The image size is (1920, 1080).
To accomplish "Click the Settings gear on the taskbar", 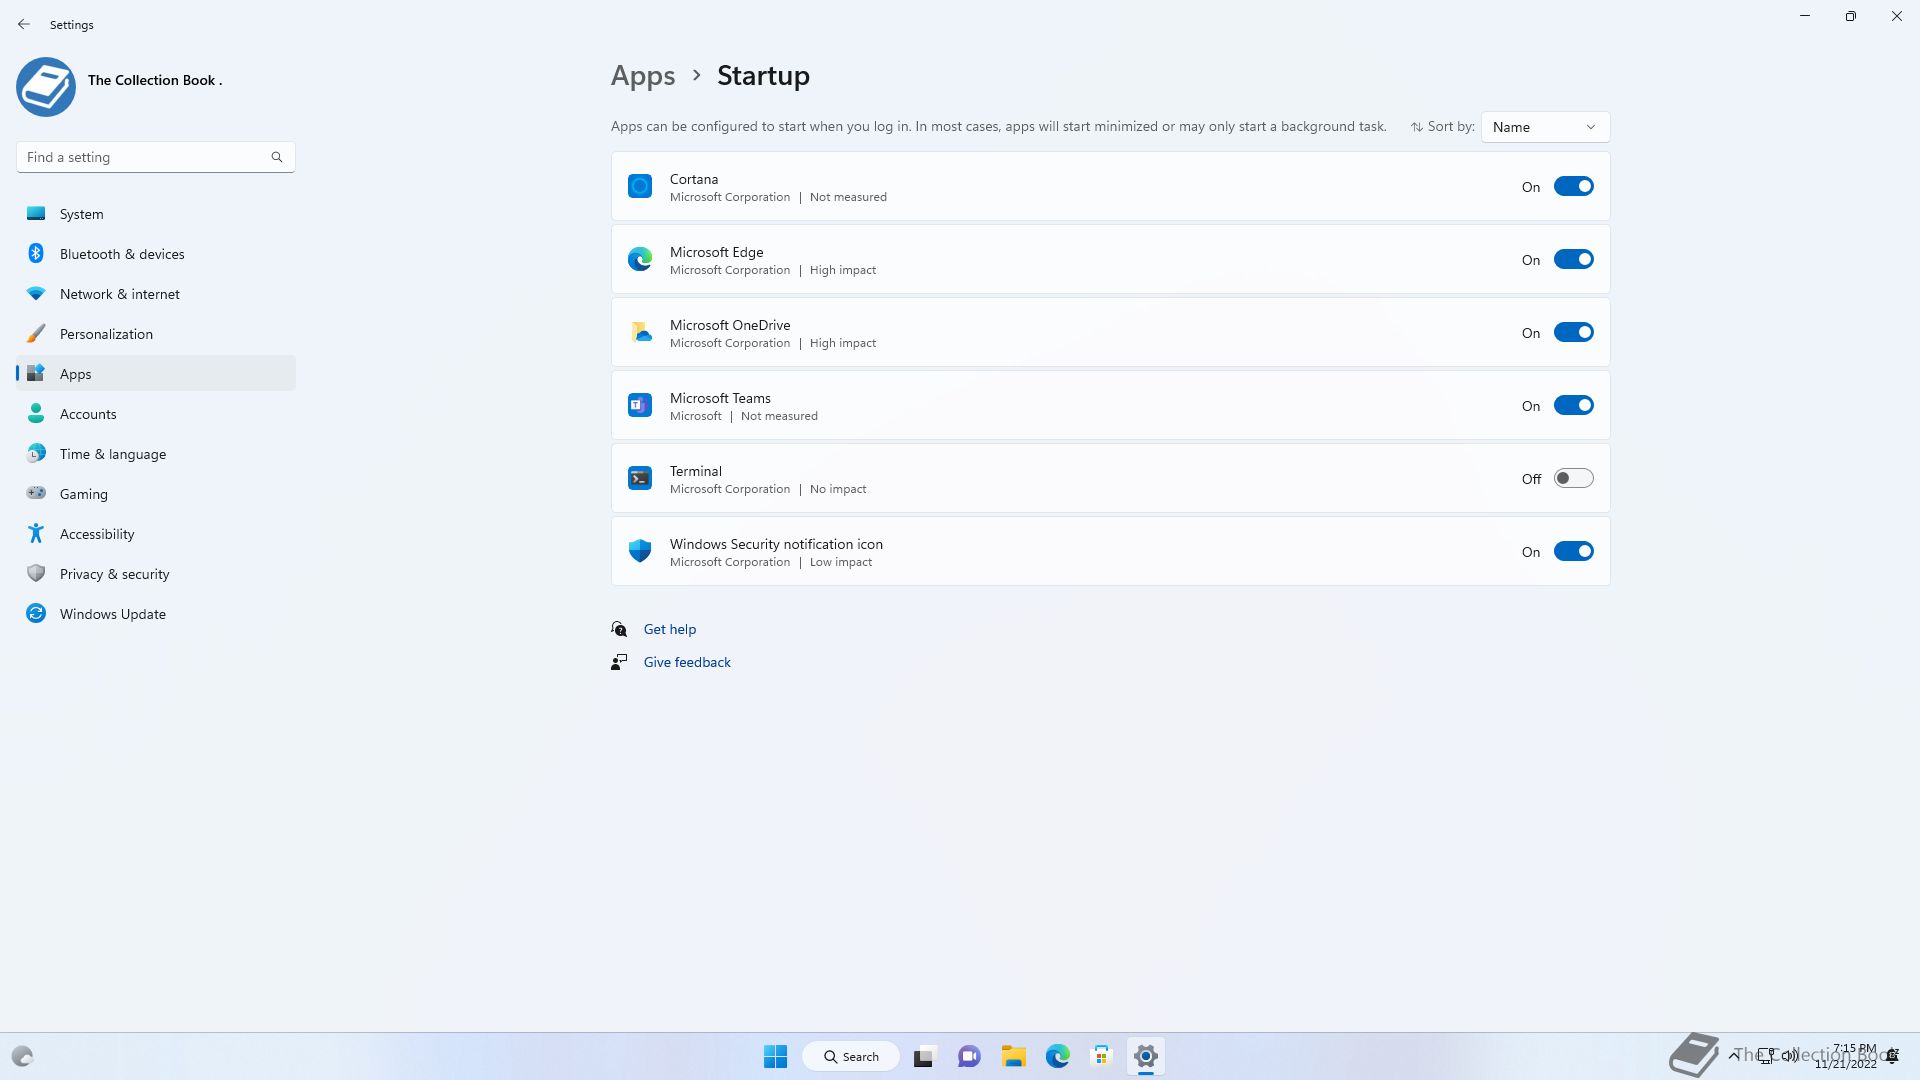I will [1146, 1056].
